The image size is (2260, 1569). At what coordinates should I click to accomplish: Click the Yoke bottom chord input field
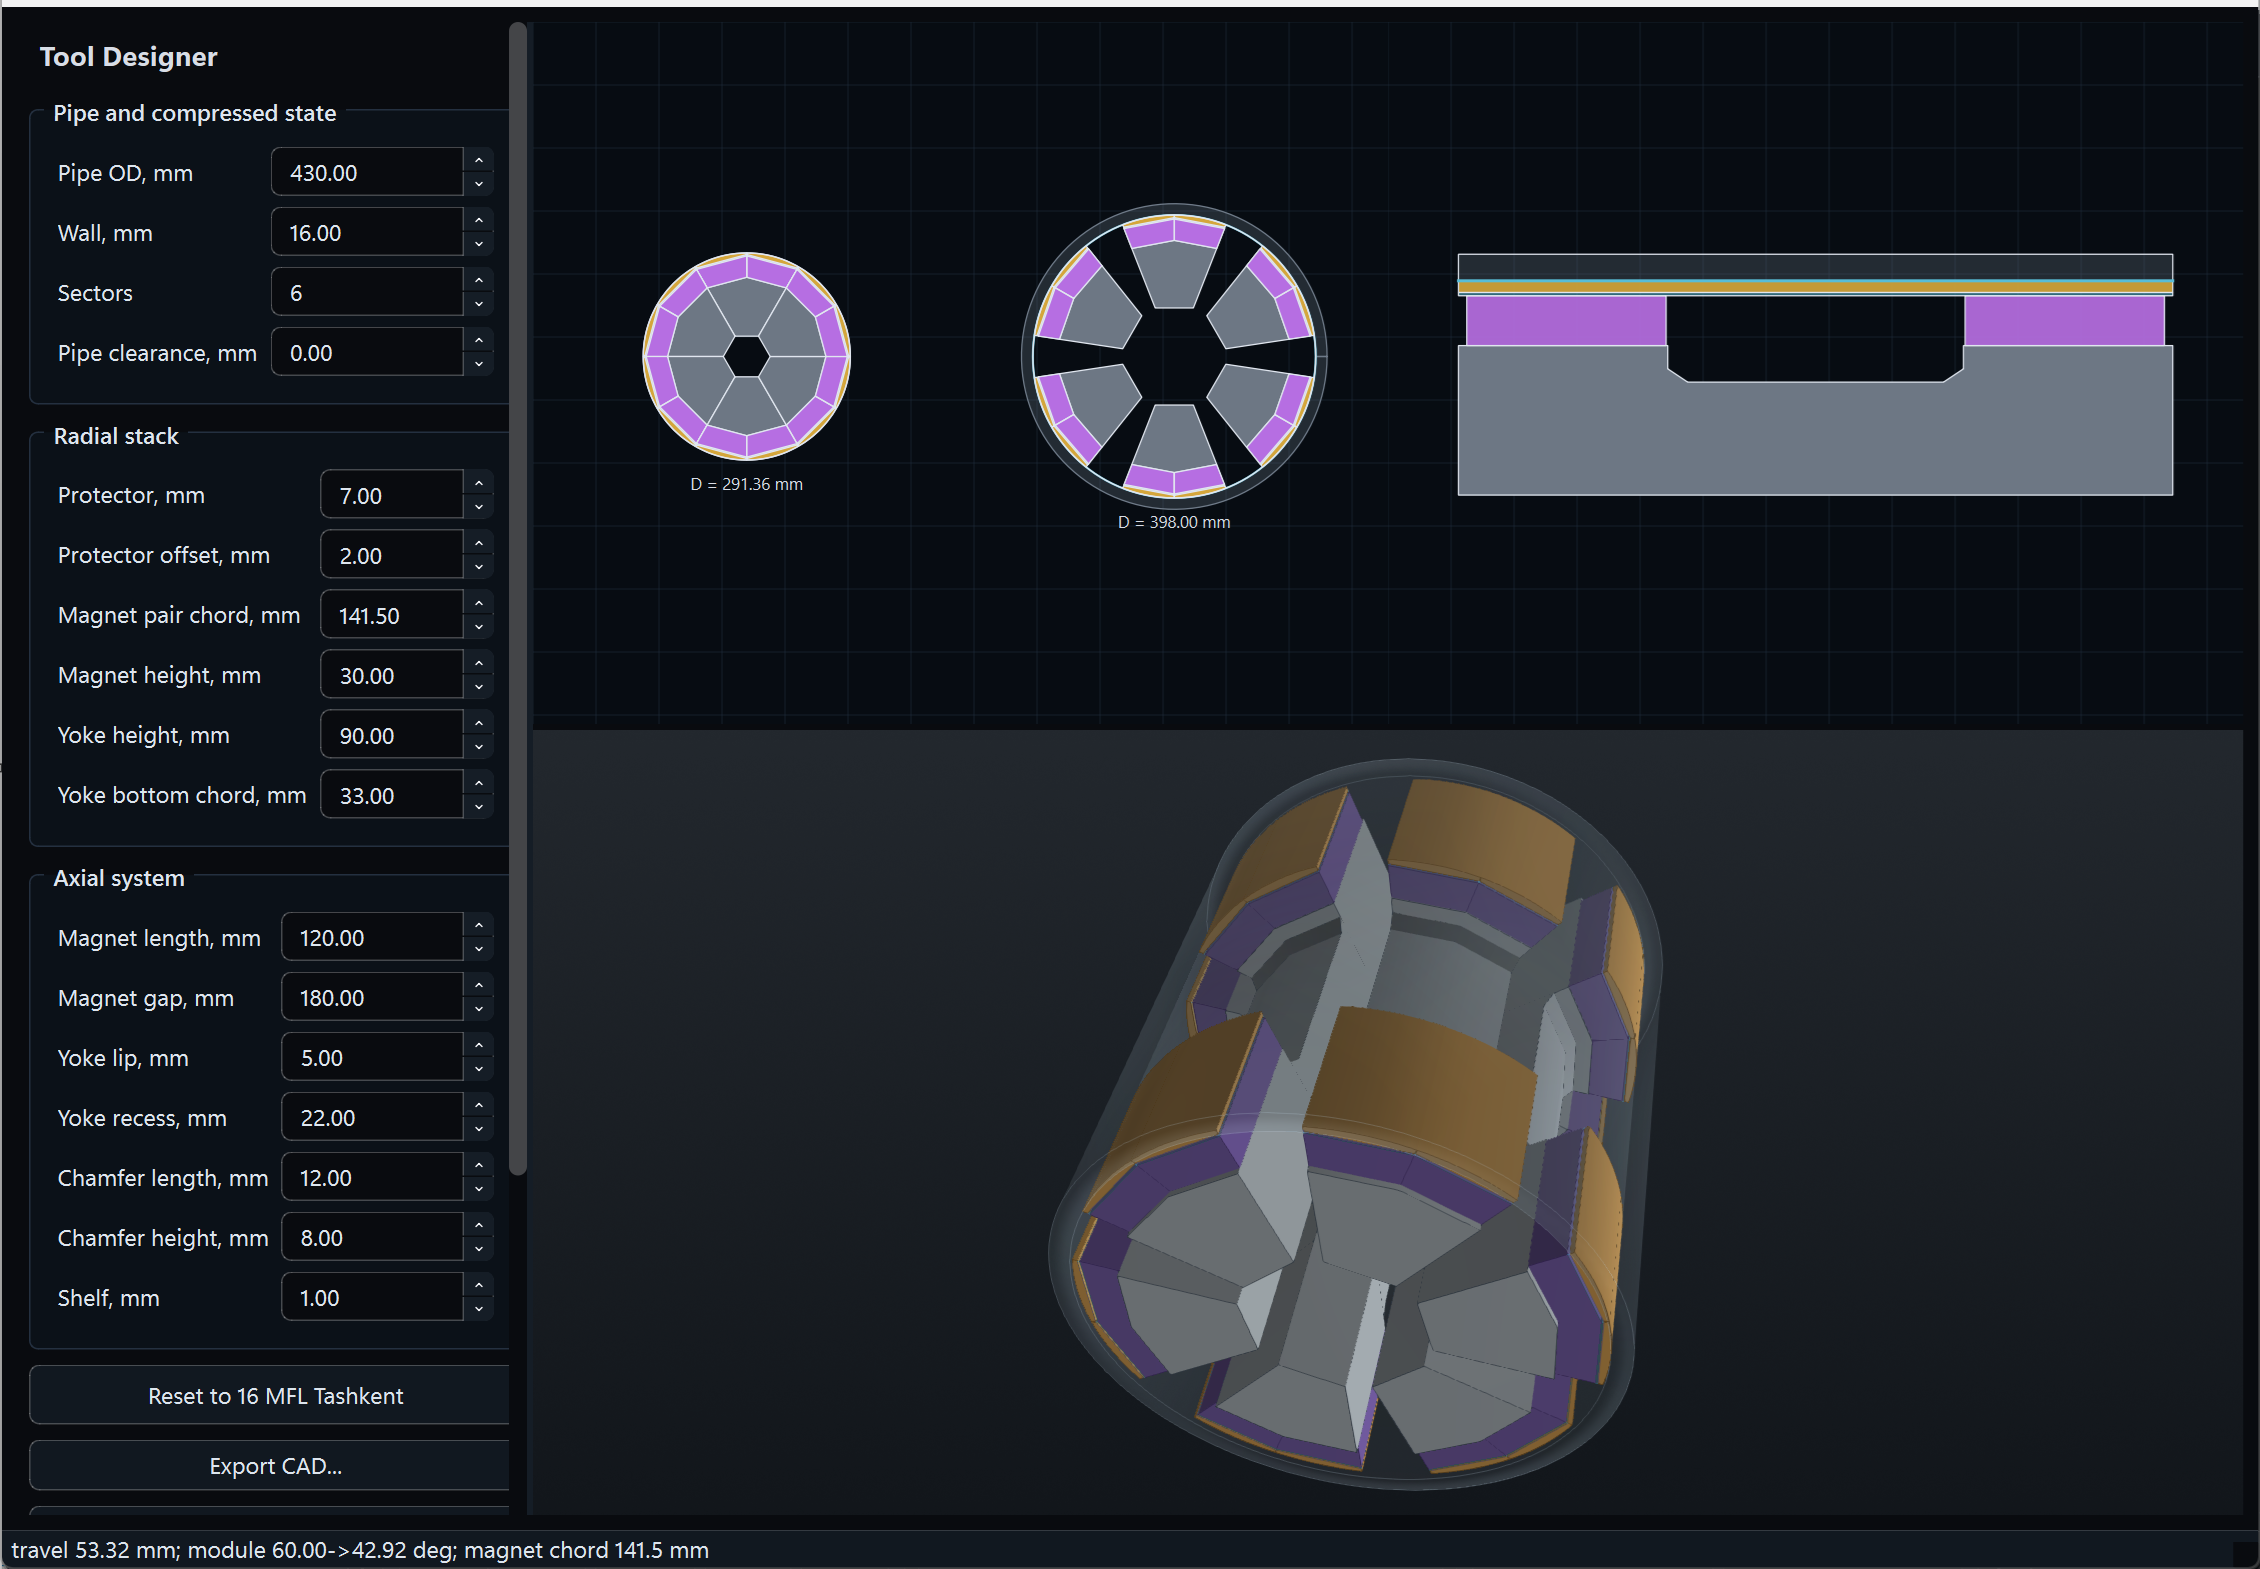point(392,795)
